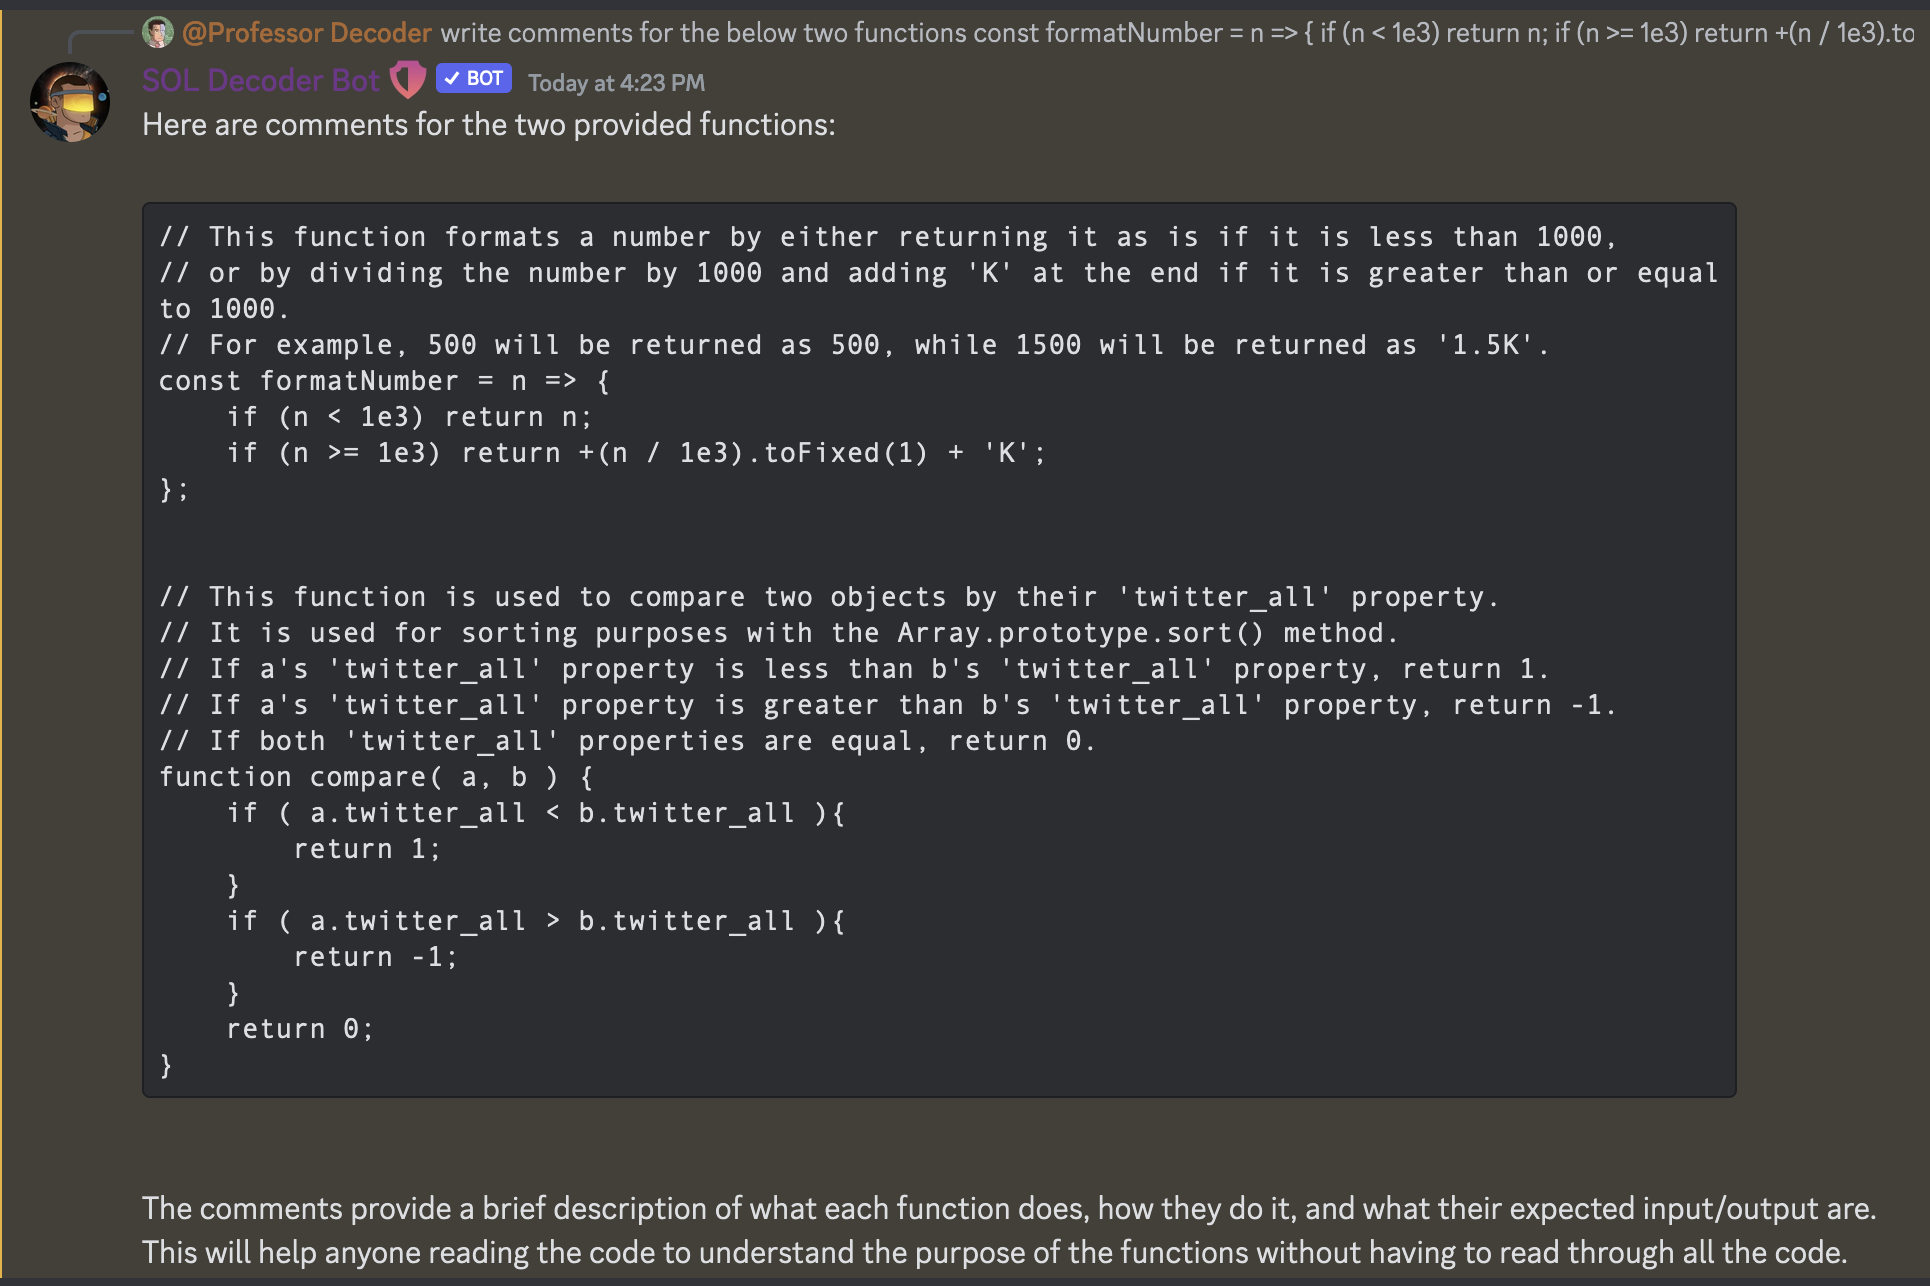Click "Here are comments" intro message text

(x=488, y=125)
